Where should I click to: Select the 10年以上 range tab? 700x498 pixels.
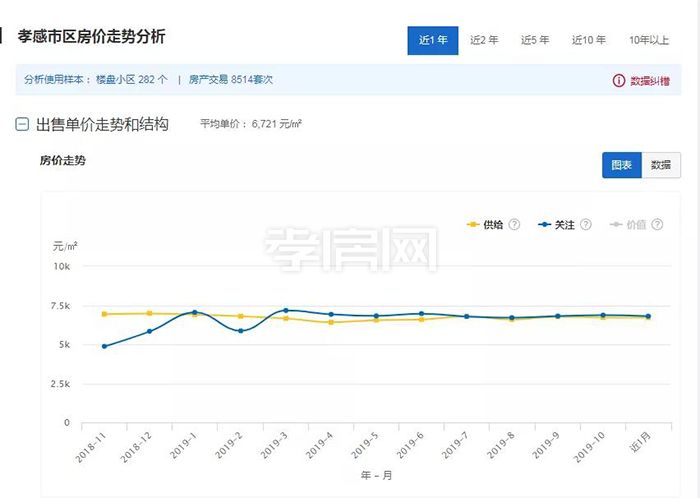(x=648, y=40)
